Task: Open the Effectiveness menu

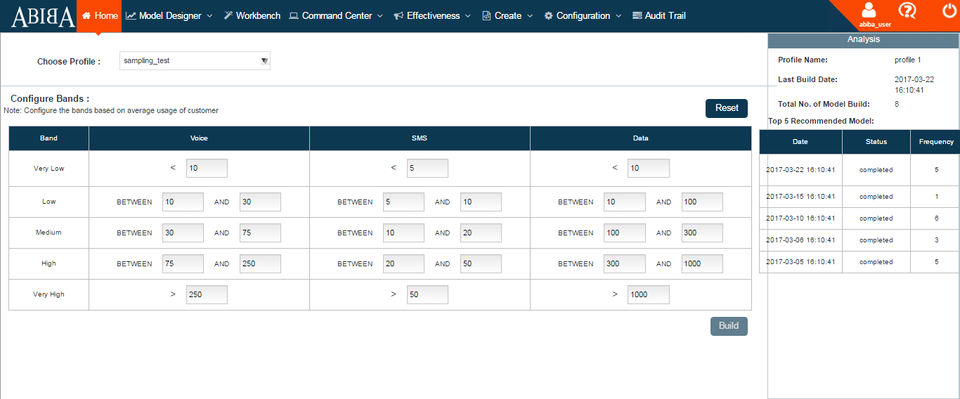Action: 432,16
